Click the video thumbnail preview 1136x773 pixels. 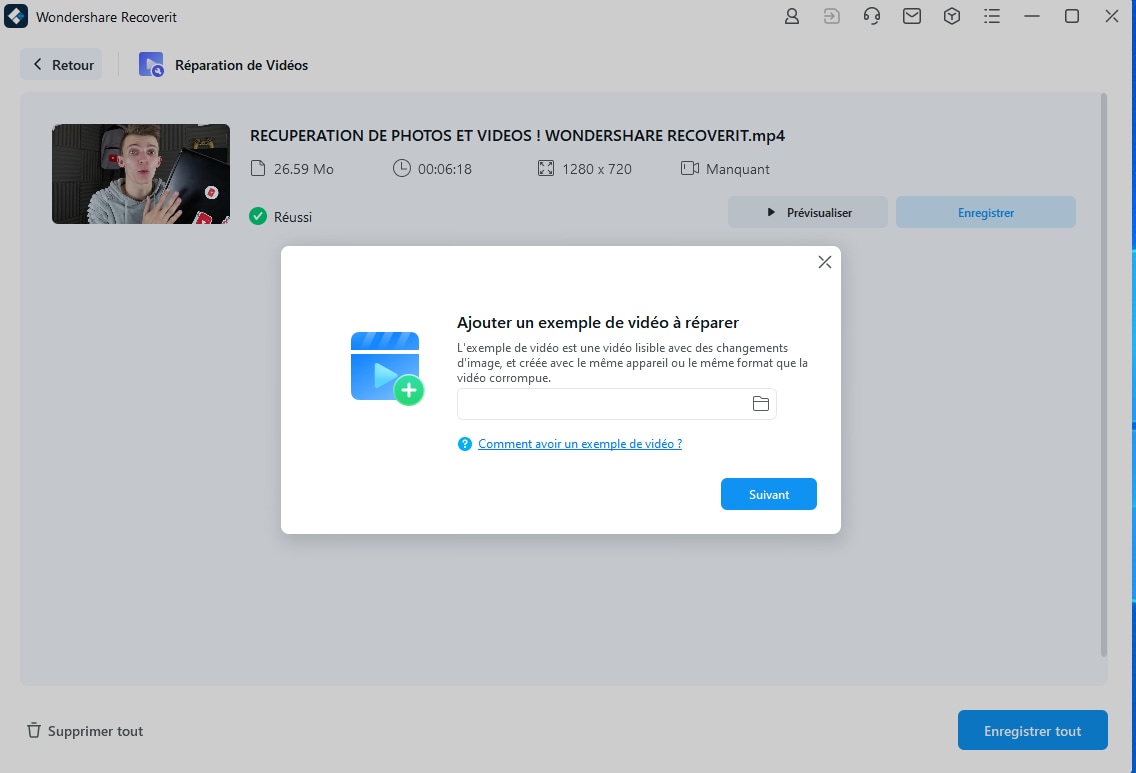click(141, 174)
